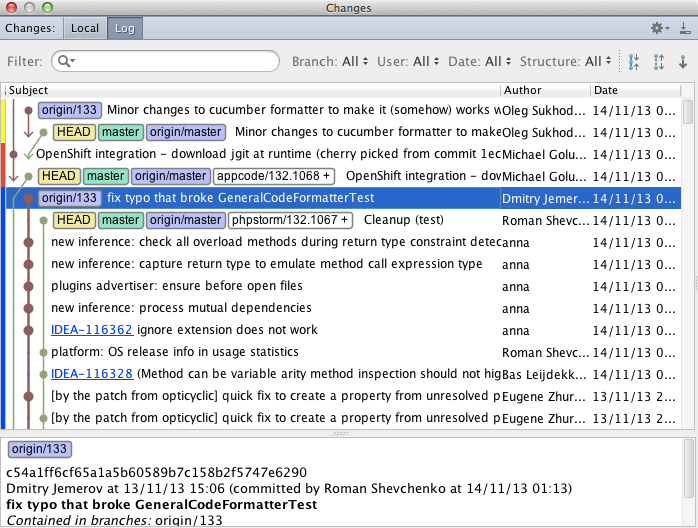Click the phpstorm/132.1067 + tag label
Screen dimensions: 698x528
coord(289,220)
